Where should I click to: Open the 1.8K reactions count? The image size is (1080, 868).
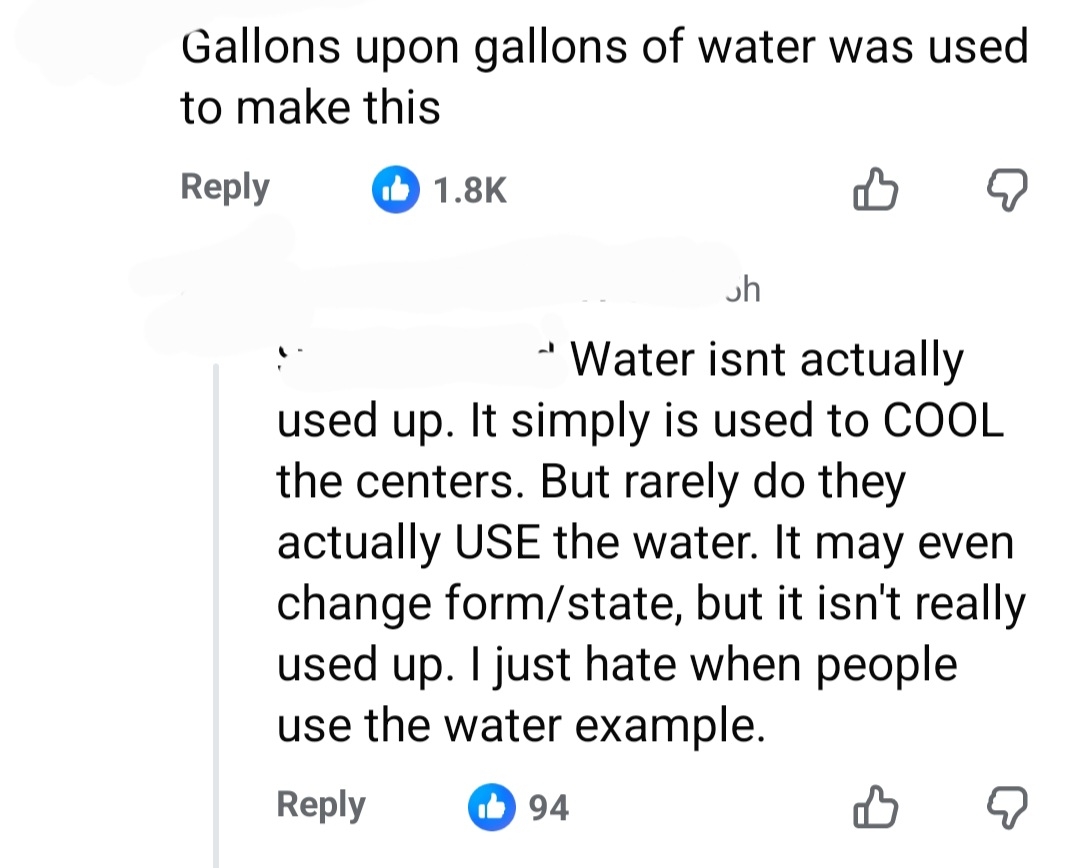click(470, 189)
